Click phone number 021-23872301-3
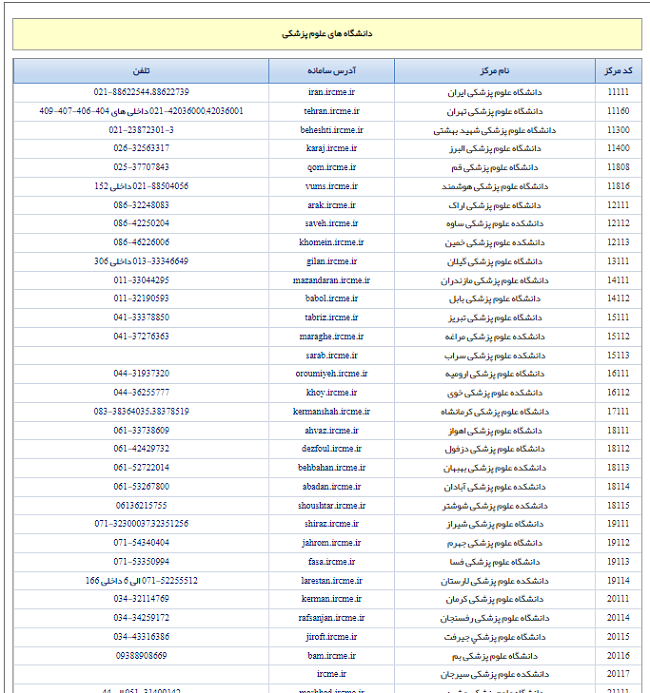This screenshot has height=693, width=650. point(141,130)
